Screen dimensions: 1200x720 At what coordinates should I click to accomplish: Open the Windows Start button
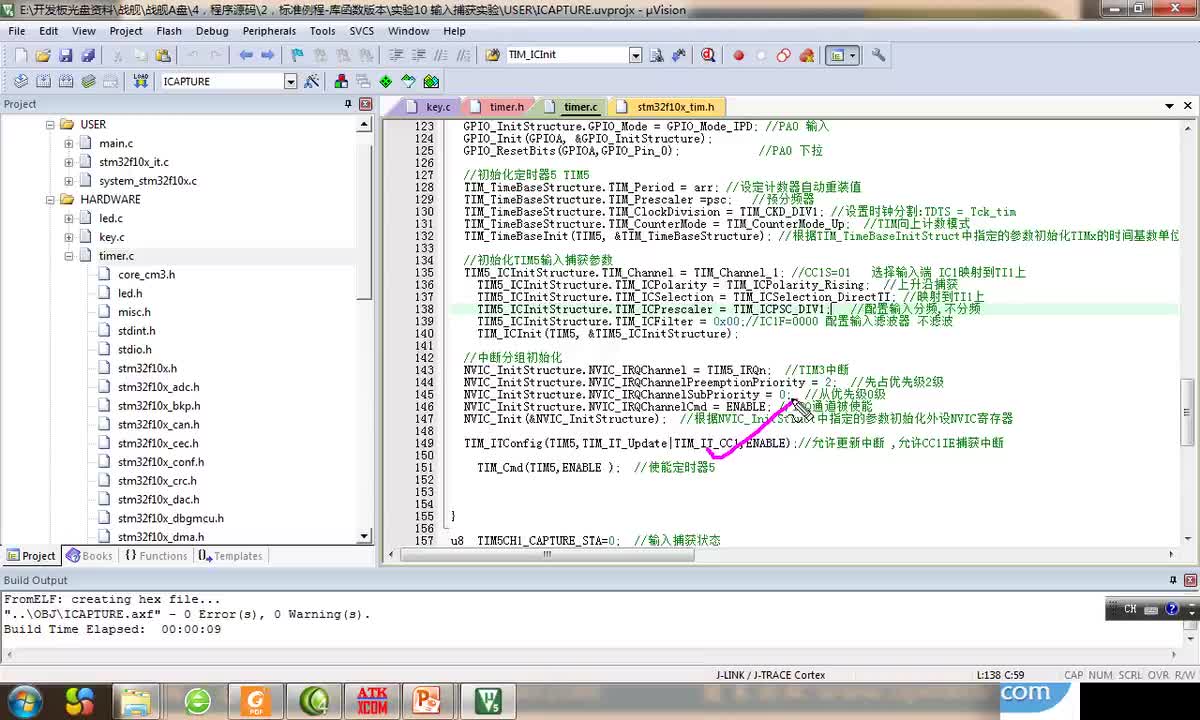(x=23, y=700)
